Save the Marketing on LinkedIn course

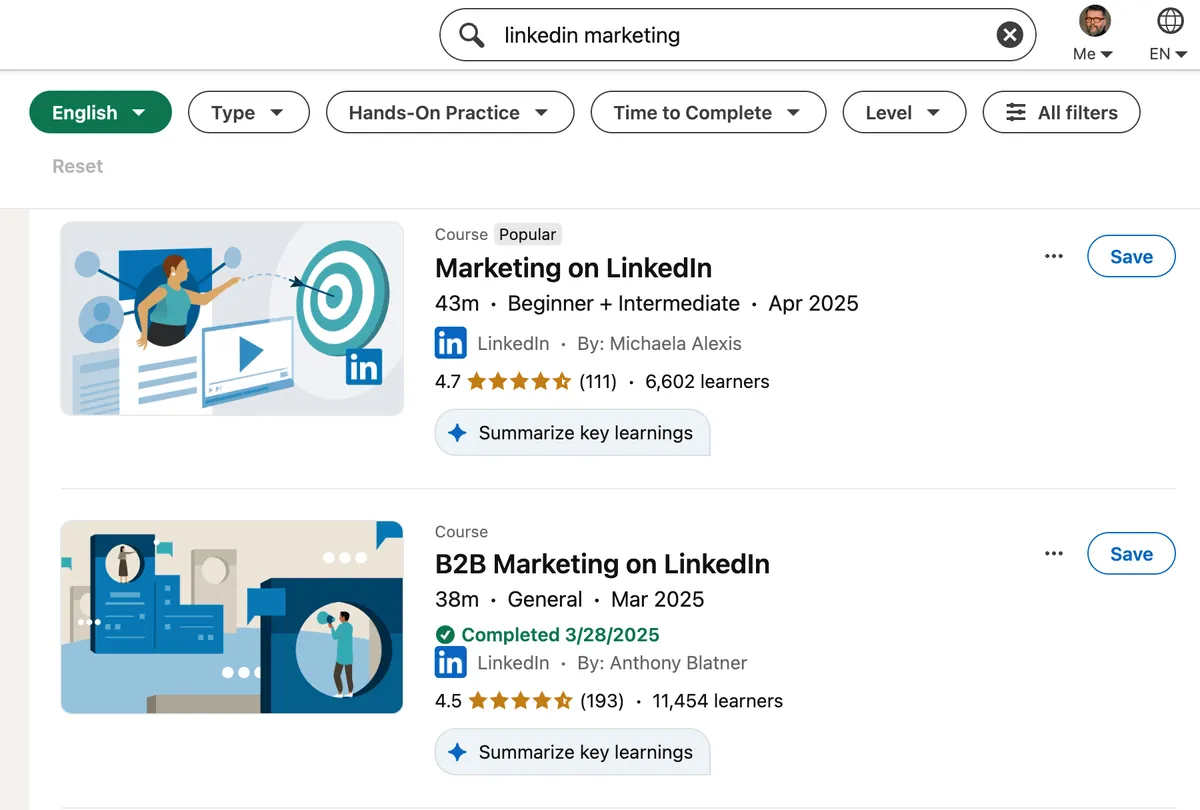click(1131, 256)
